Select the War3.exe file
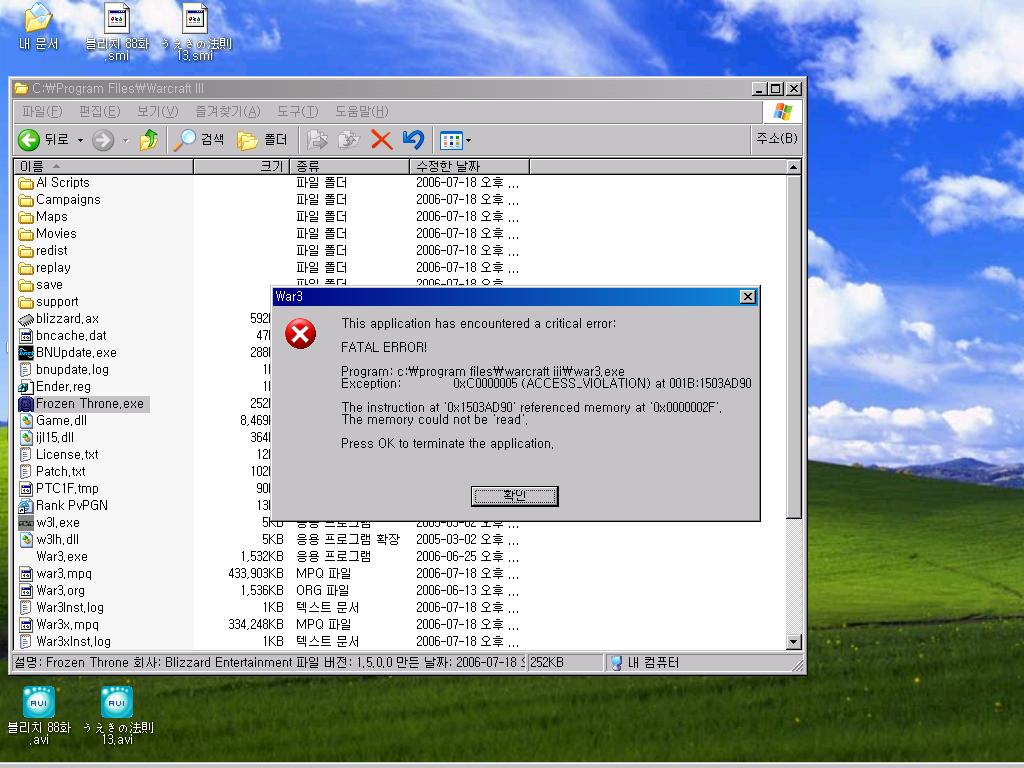The height and width of the screenshot is (768, 1024). (62, 556)
